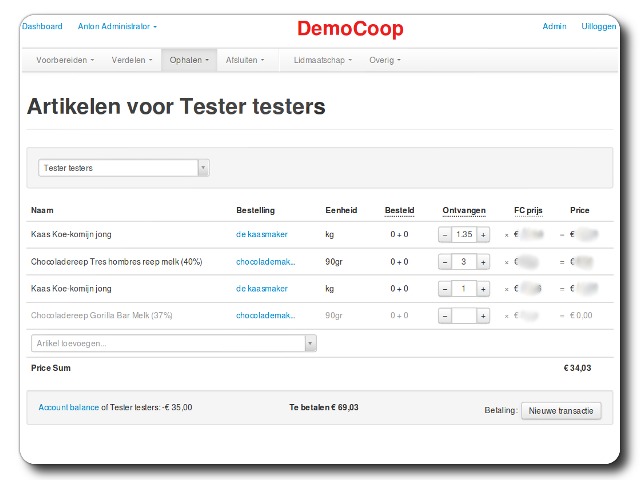Expand the Artikel toevoegen dropdown

[310, 343]
